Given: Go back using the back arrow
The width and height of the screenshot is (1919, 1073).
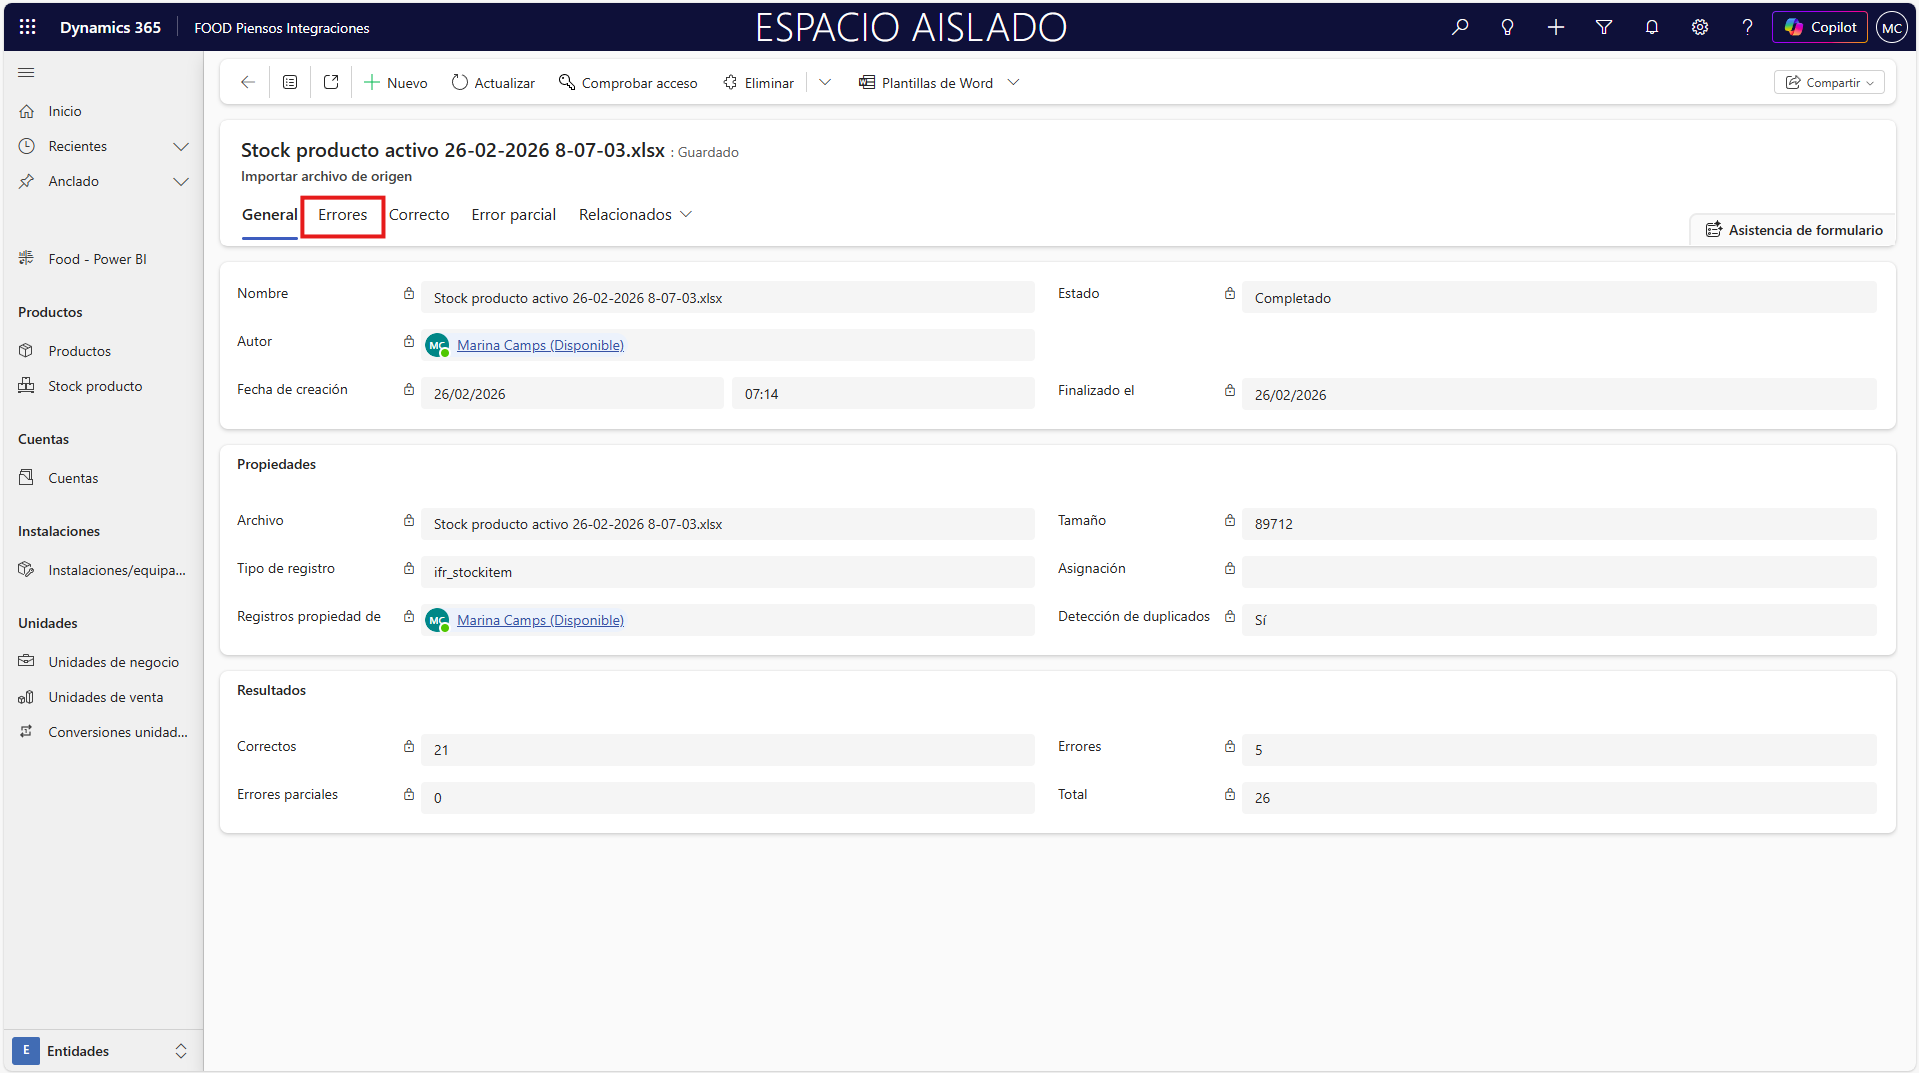Looking at the screenshot, I should [x=248, y=82].
